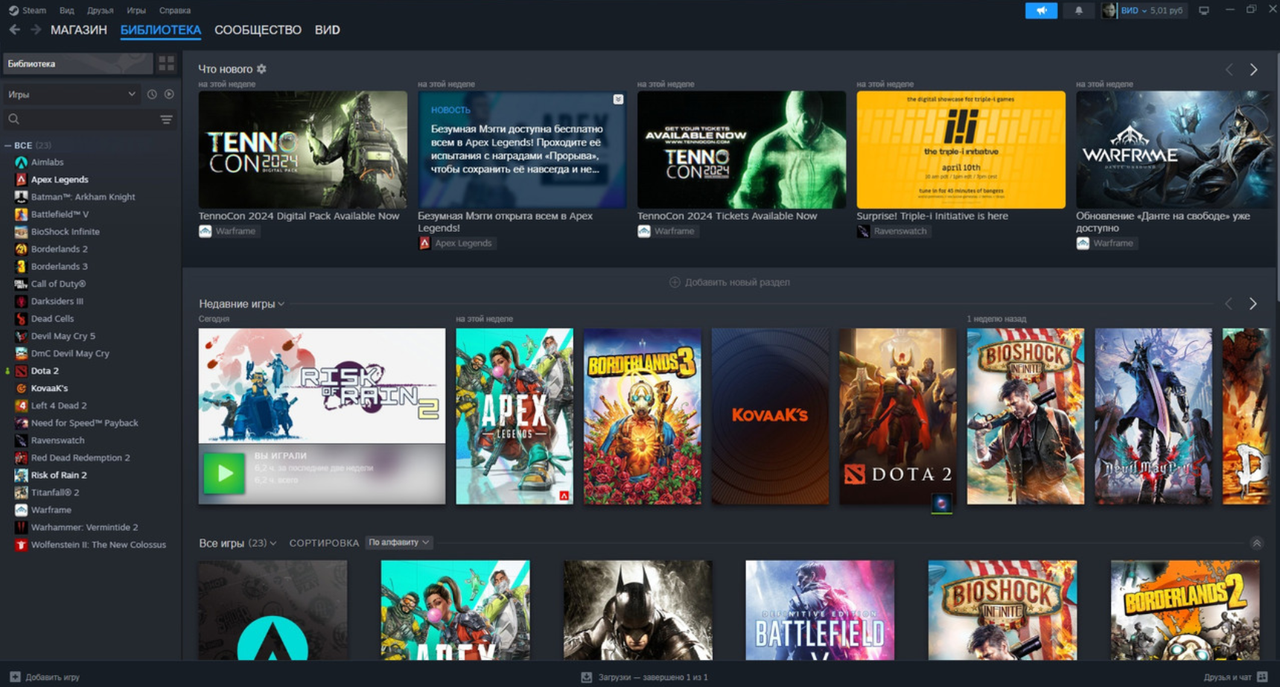Click the Ravenswatch tag under Triple-i news
Viewport: 1280px width, 687px height.
click(x=893, y=231)
